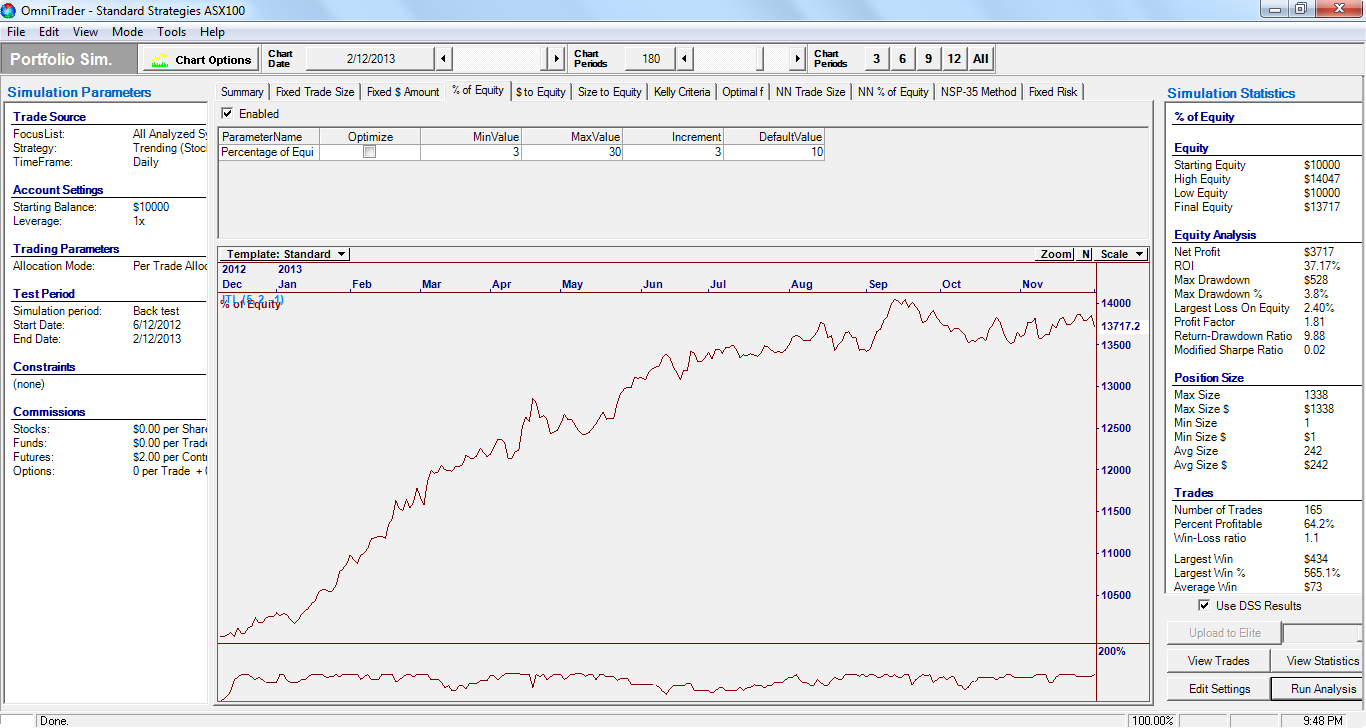The height and width of the screenshot is (728, 1366).
Task: Uncheck Use DSS Results
Action: (x=1204, y=605)
